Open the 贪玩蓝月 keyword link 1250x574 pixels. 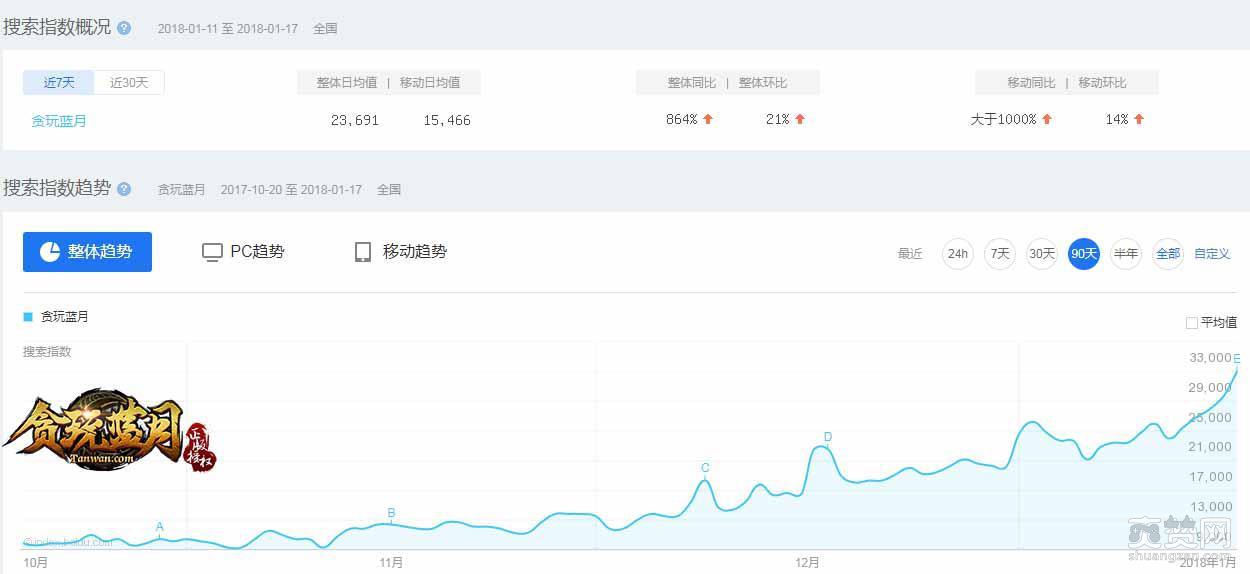pos(59,121)
